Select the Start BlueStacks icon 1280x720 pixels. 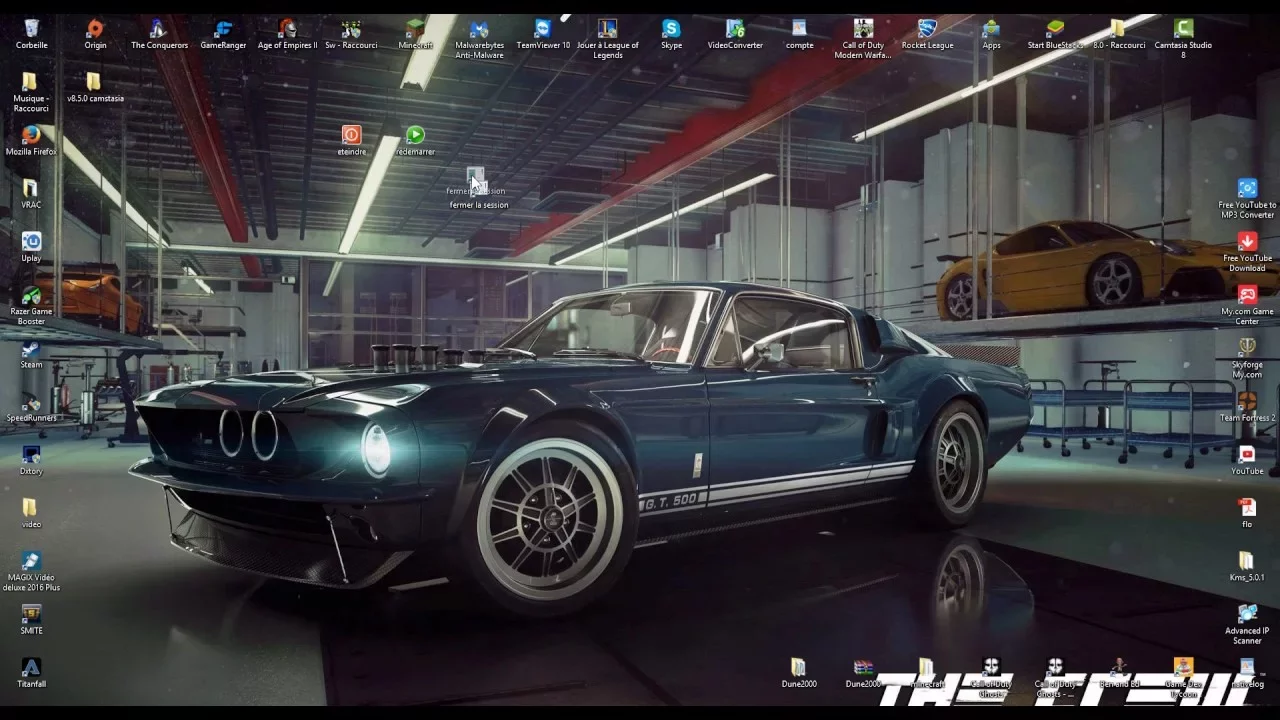click(1055, 29)
